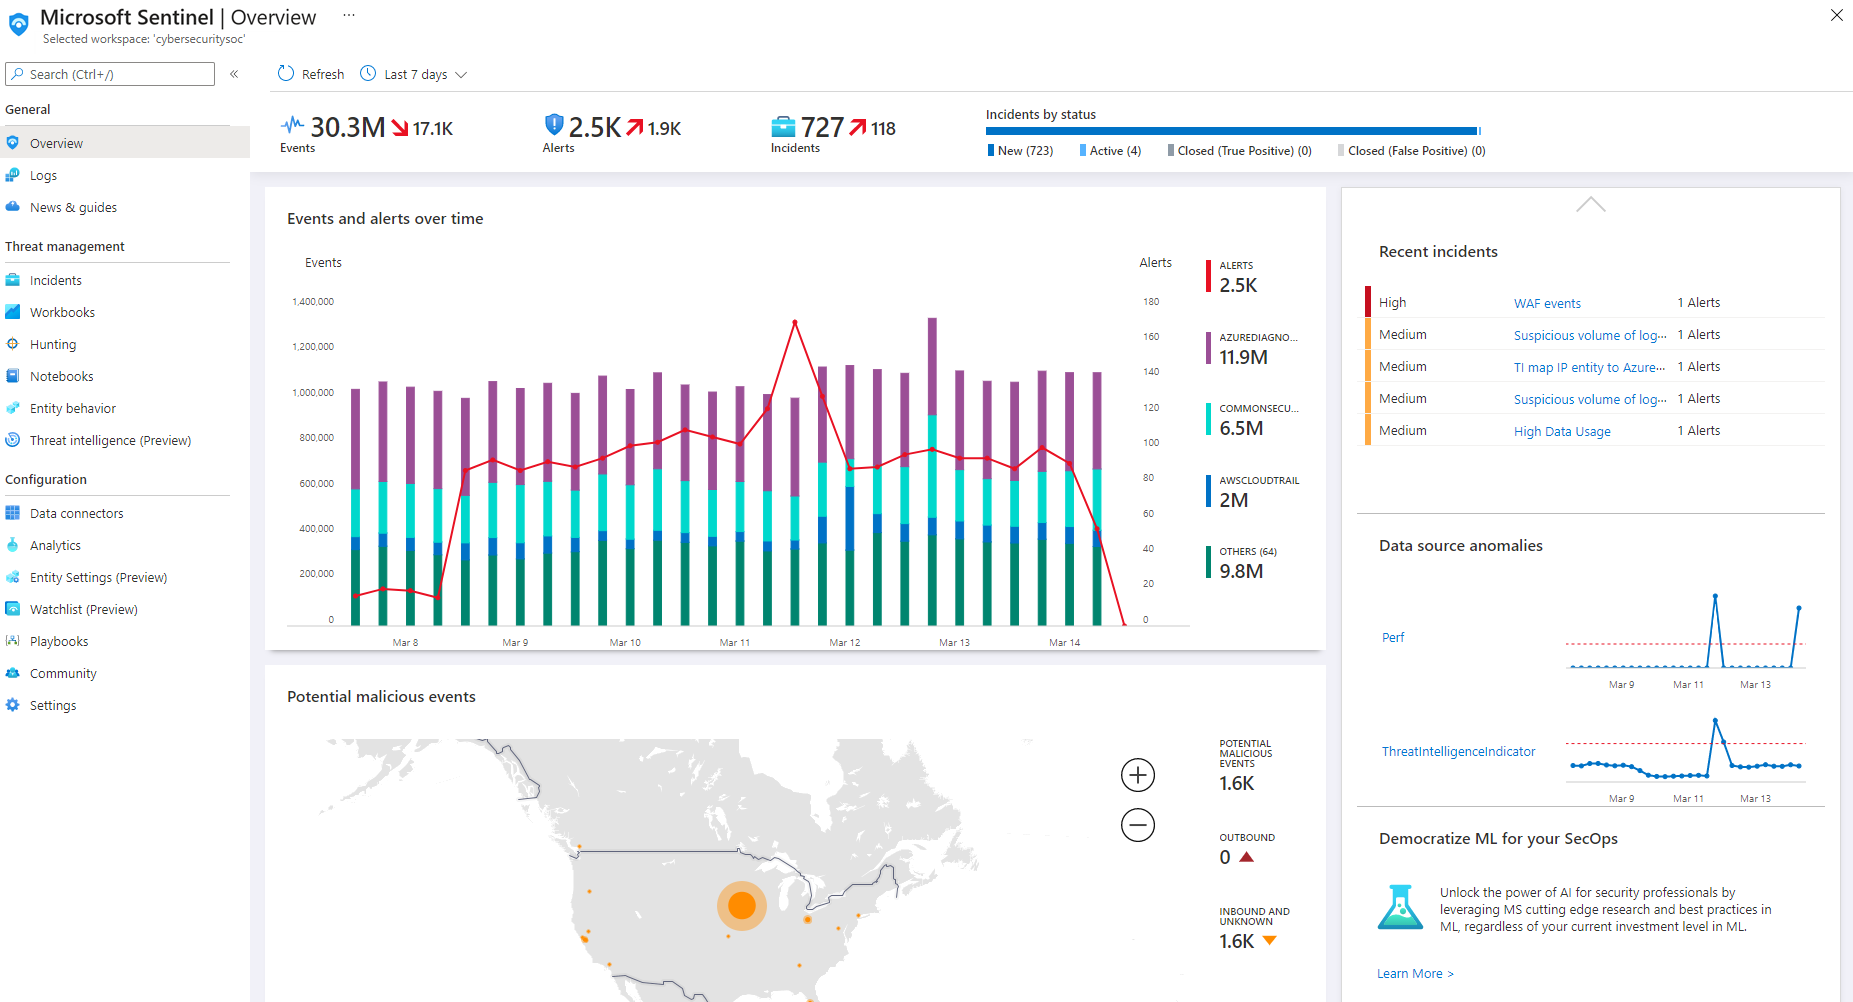The height and width of the screenshot is (1002, 1853).
Task: Collapse the panel using the up chevron
Action: [1590, 204]
